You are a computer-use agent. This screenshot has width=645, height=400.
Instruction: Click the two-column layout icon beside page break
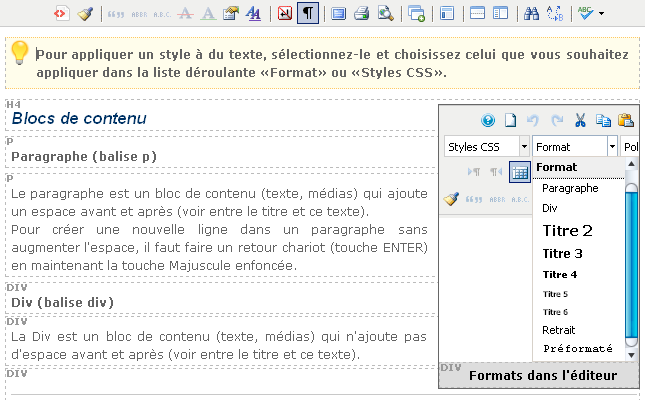point(500,14)
